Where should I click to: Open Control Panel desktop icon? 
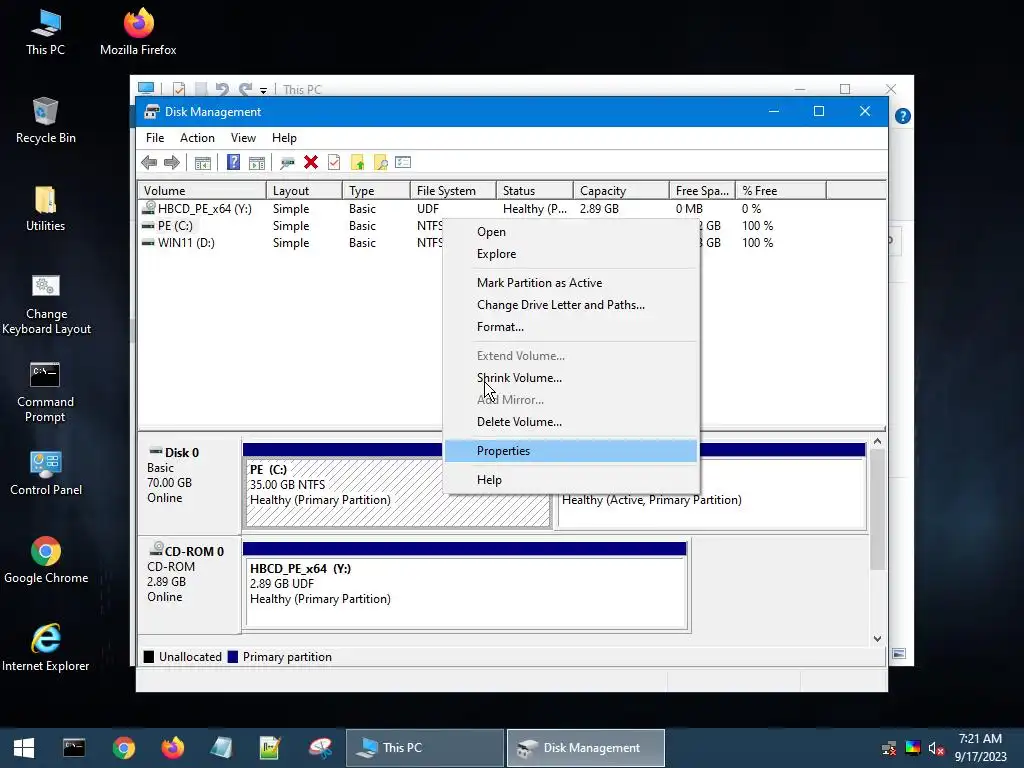pyautogui.click(x=46, y=473)
